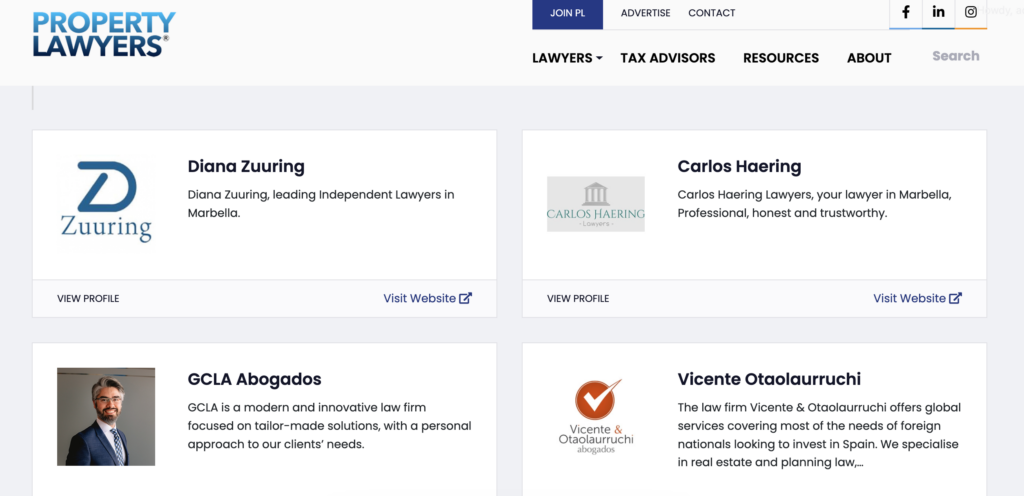Click the Property Lawyers logo
Image resolution: width=1024 pixels, height=496 pixels.
(103, 34)
